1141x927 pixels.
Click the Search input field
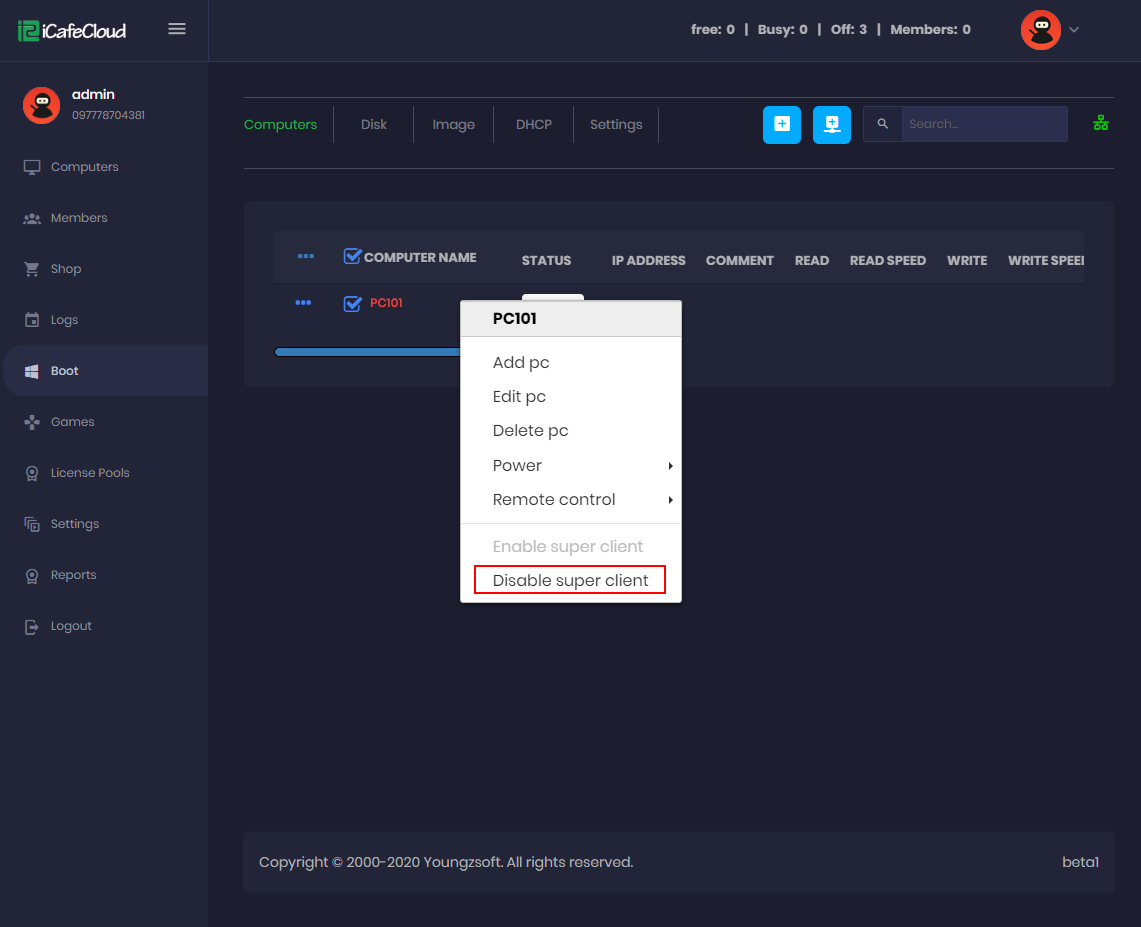pos(983,124)
